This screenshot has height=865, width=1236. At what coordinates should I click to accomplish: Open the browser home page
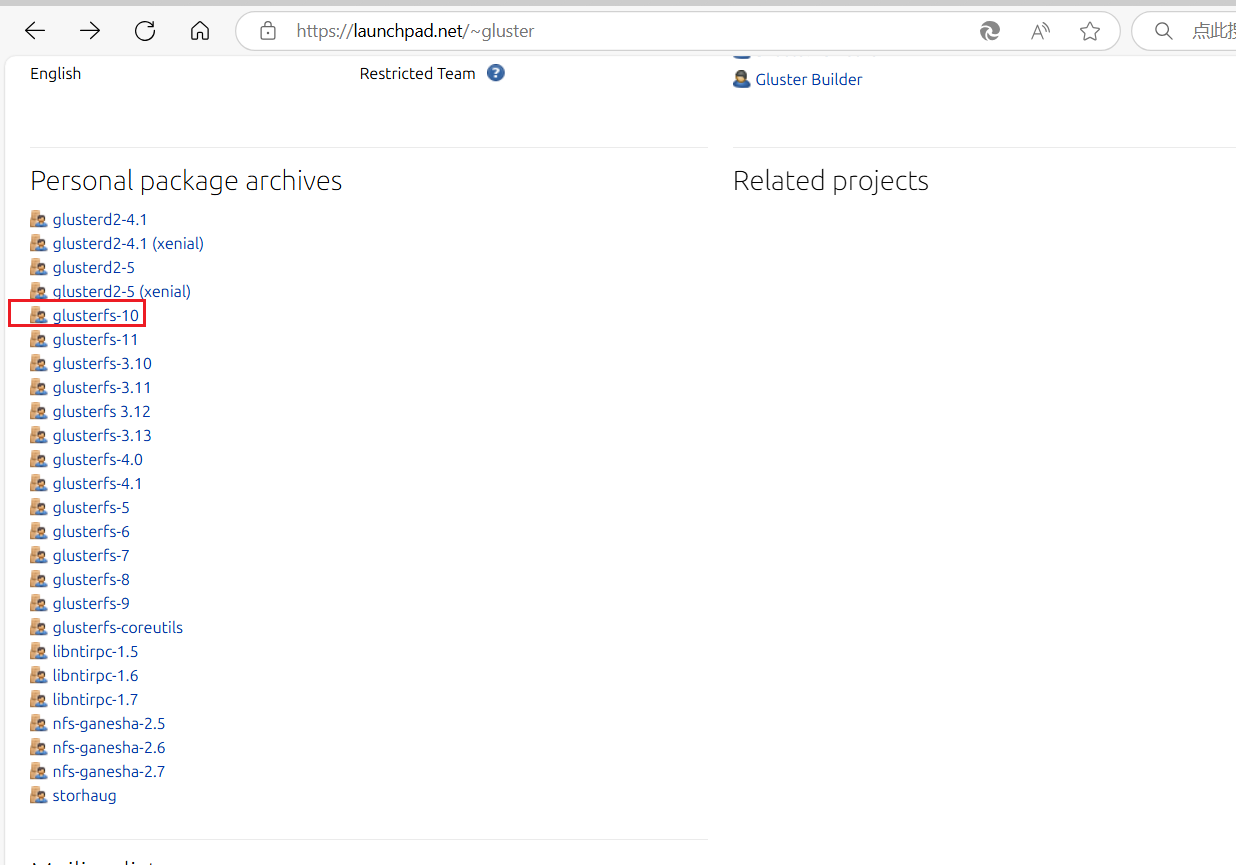click(x=200, y=31)
